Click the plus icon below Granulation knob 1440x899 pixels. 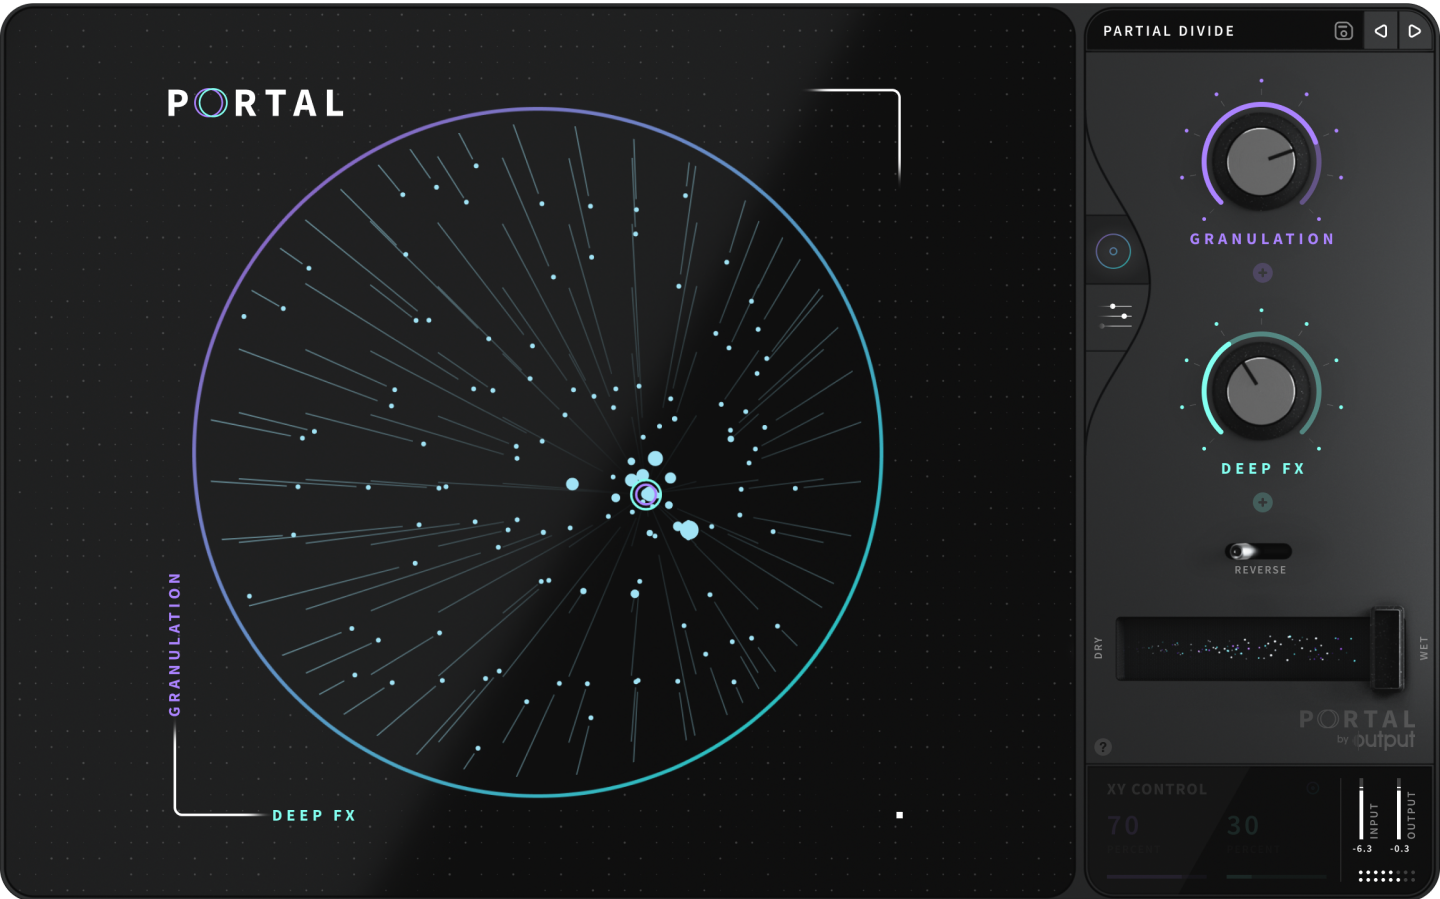tap(1262, 272)
